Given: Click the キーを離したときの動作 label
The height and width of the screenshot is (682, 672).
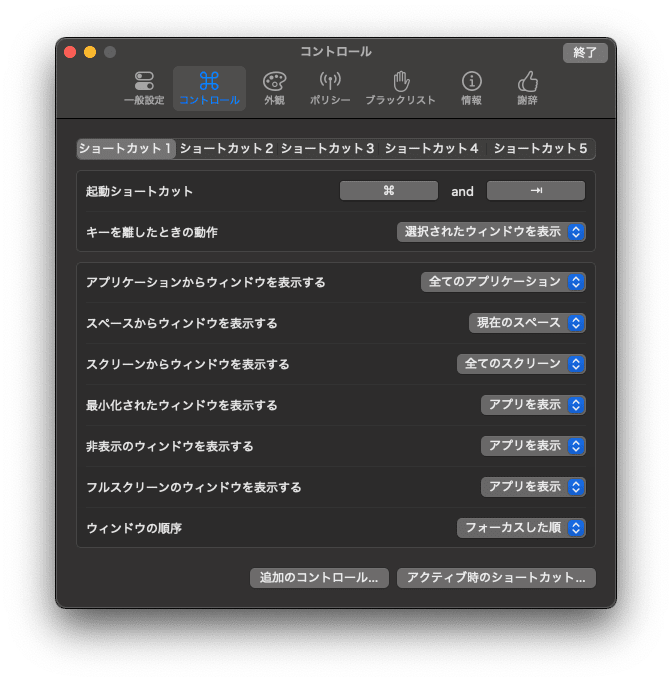Looking at the screenshot, I should pos(152,232).
